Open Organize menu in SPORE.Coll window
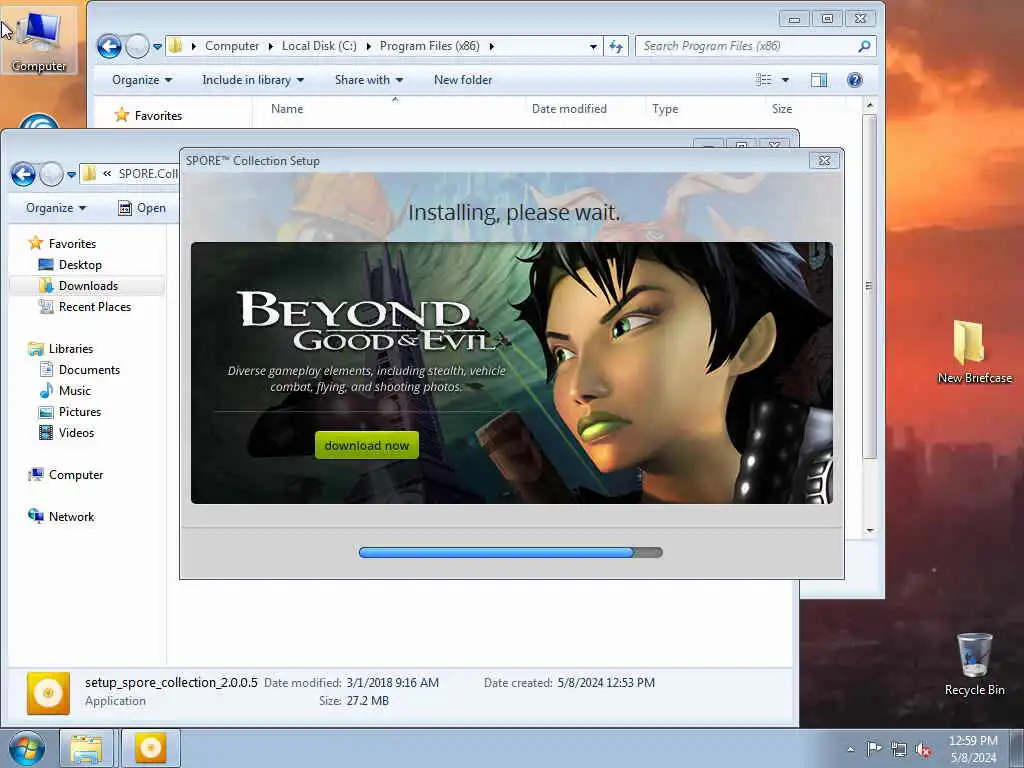This screenshot has width=1024, height=768. click(x=56, y=208)
